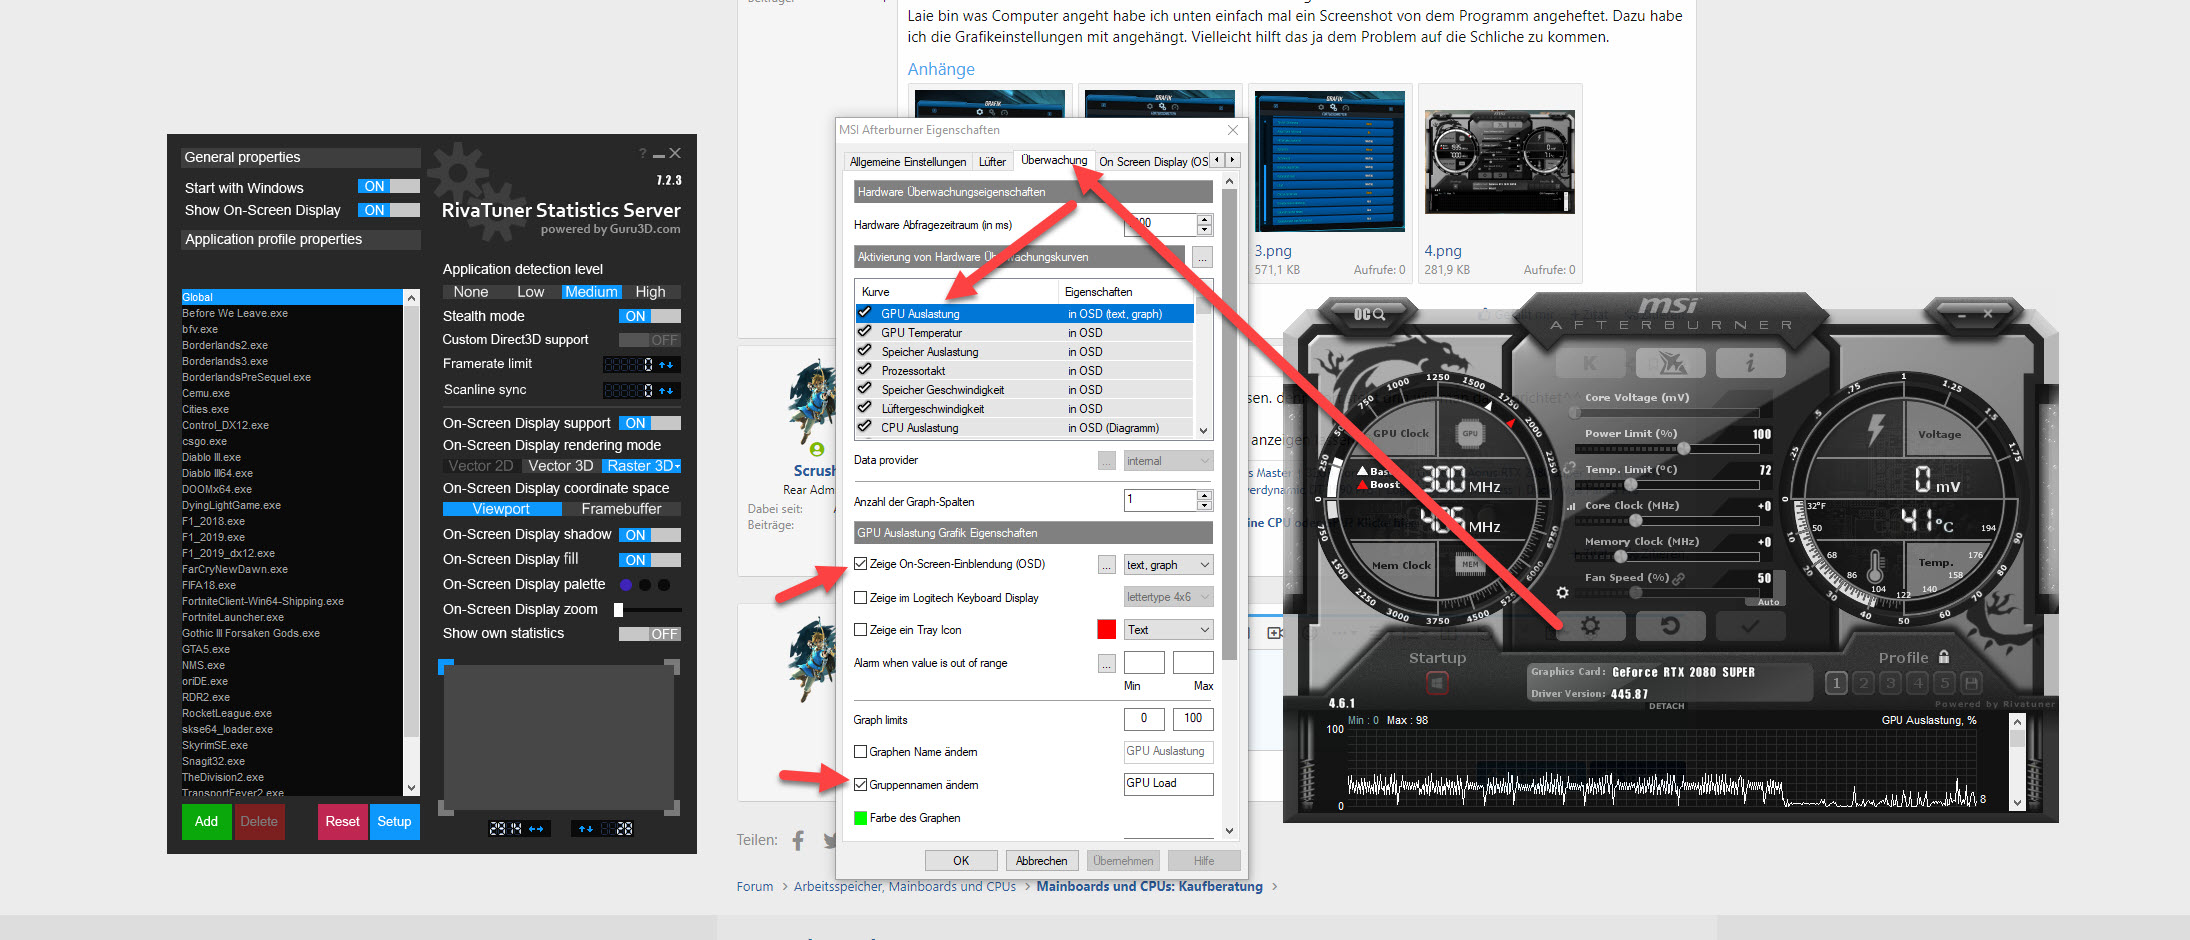This screenshot has width=2190, height=940.
Task: Check Zeige im Logitech Keyboard Display
Action: [860, 598]
